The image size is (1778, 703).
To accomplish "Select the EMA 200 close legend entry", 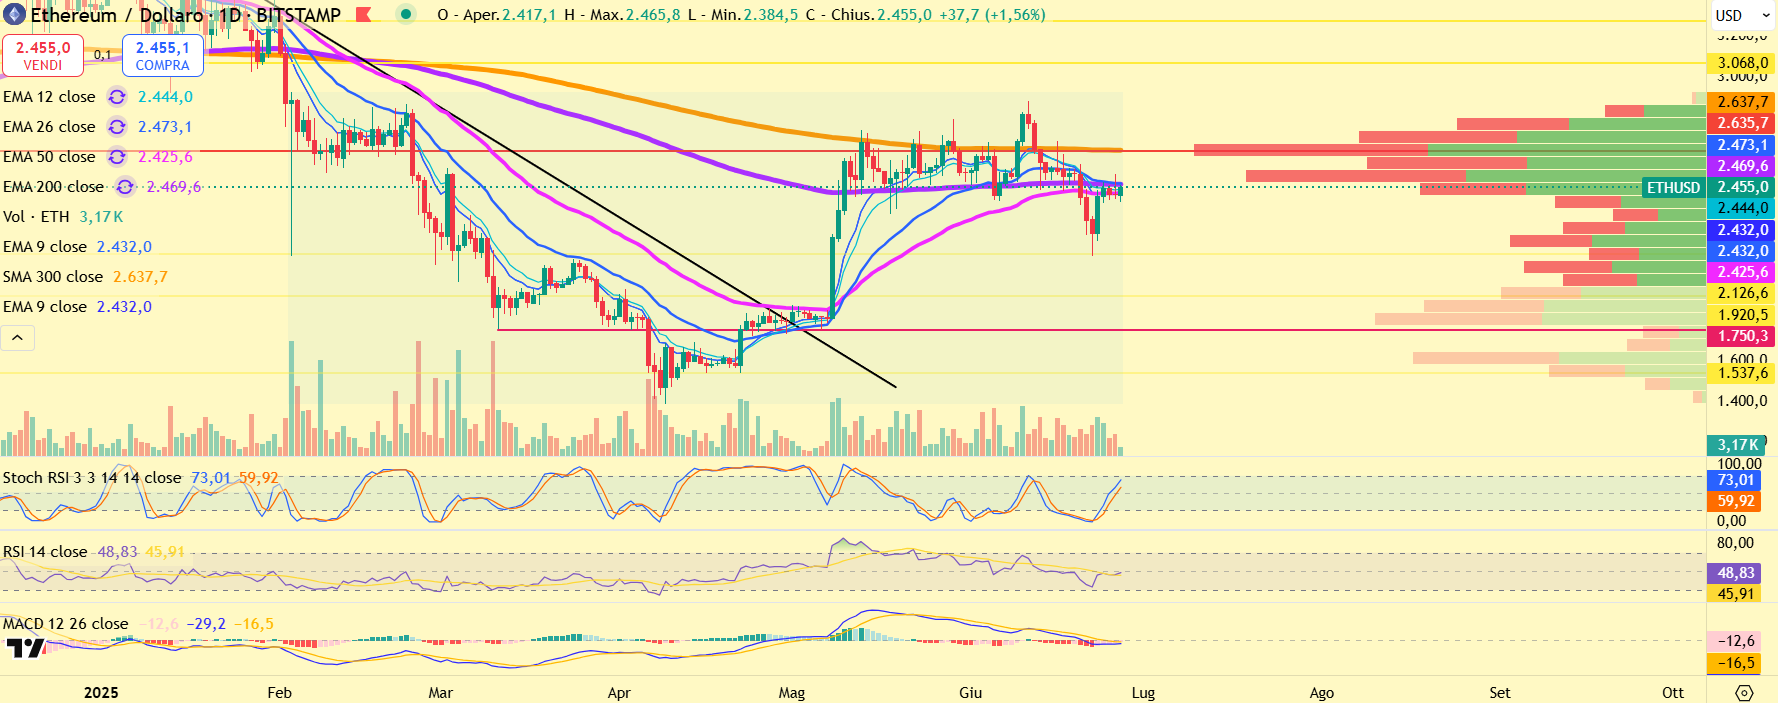I will 53,187.
